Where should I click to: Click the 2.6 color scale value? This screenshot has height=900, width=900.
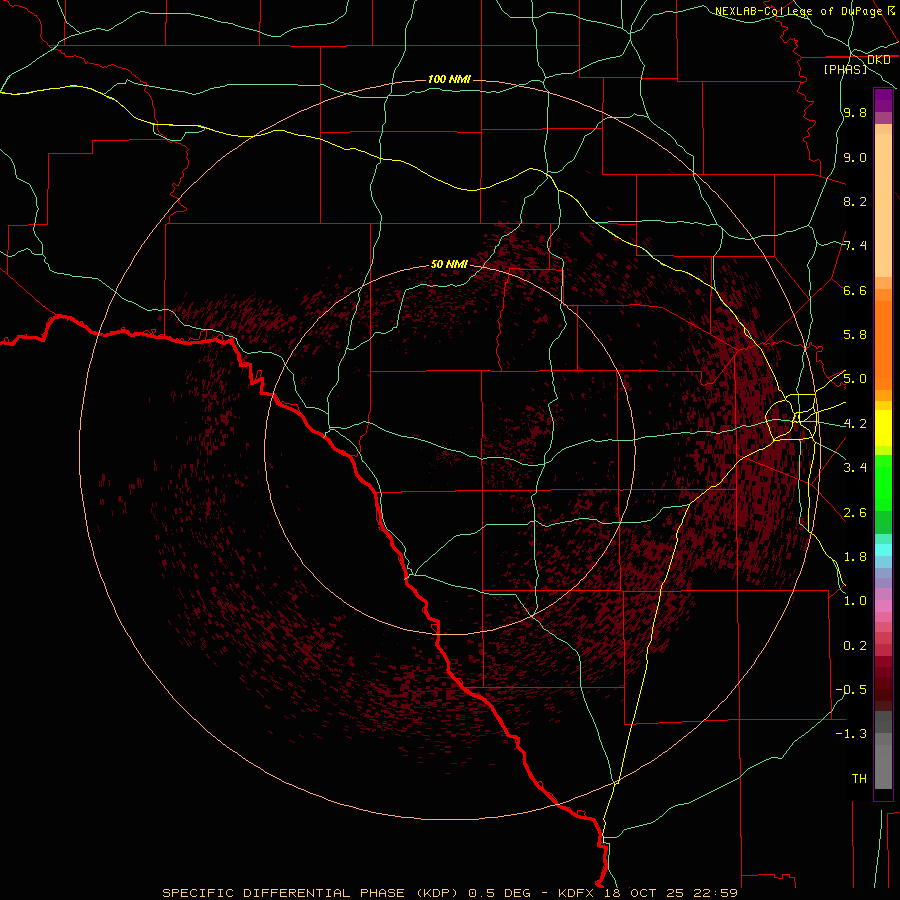coord(855,513)
